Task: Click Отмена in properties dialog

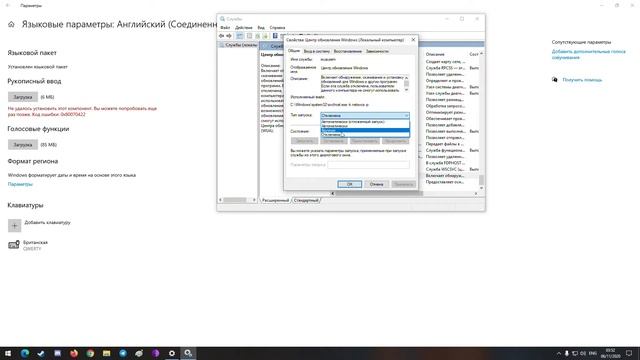Action: click(376, 184)
